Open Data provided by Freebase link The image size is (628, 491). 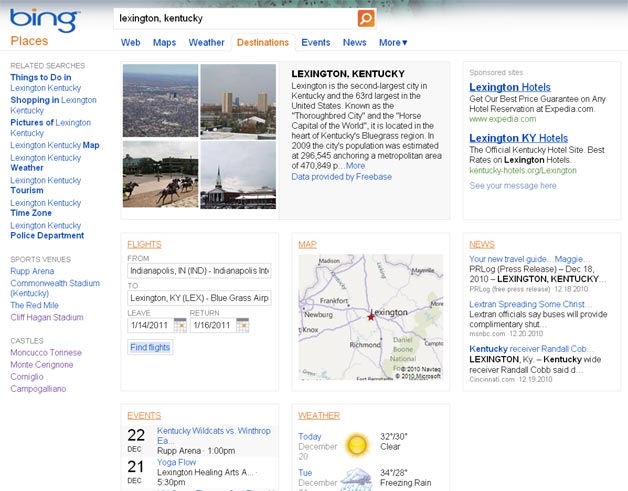(342, 177)
